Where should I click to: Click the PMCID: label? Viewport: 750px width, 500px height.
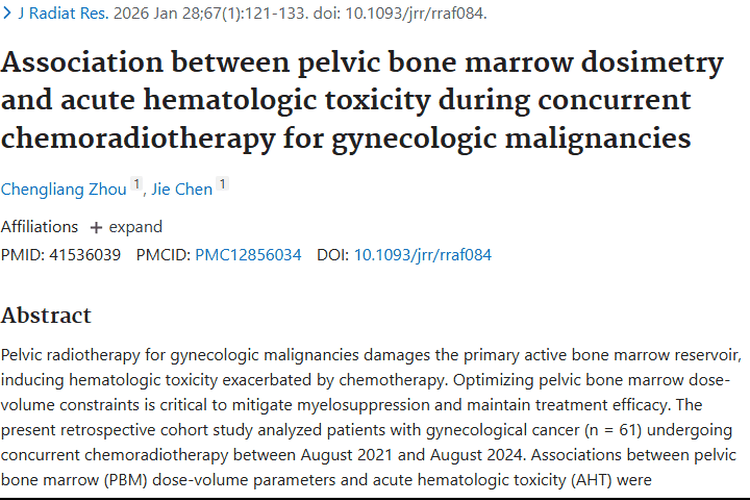pyautogui.click(x=163, y=255)
